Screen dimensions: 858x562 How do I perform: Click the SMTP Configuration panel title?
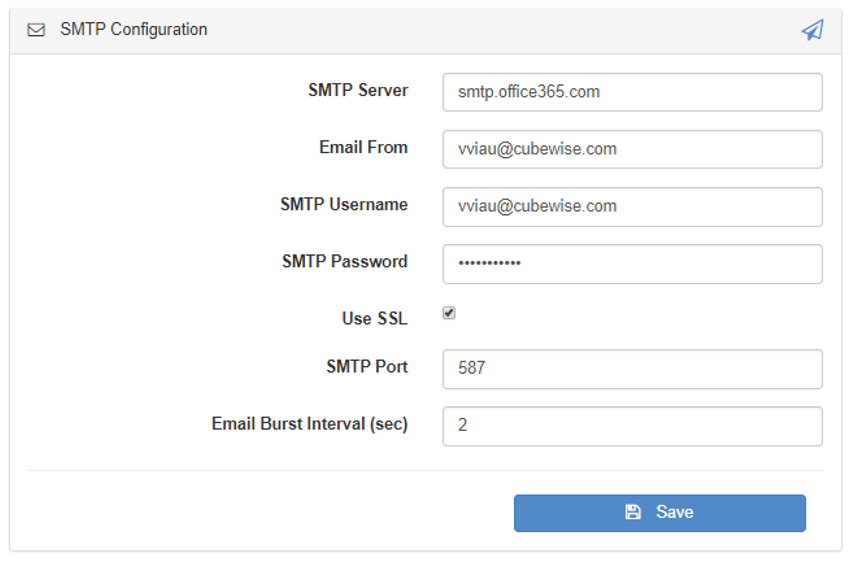tap(133, 29)
